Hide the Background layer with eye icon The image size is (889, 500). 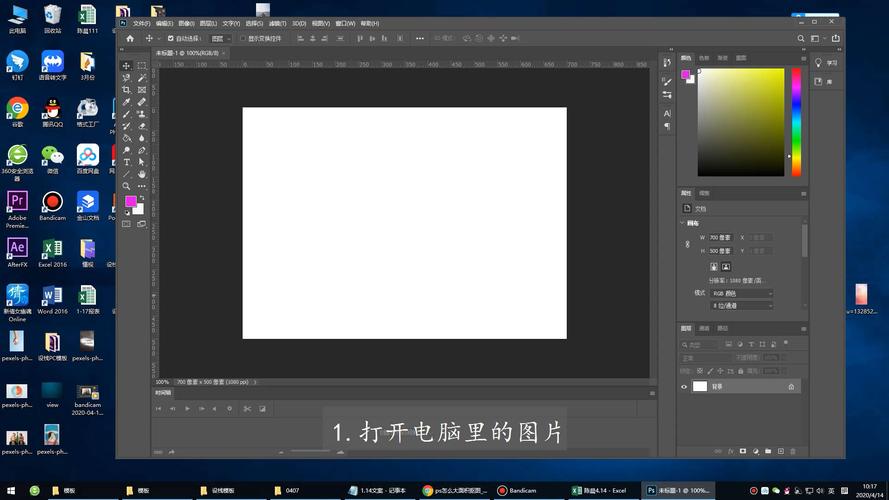click(x=684, y=387)
